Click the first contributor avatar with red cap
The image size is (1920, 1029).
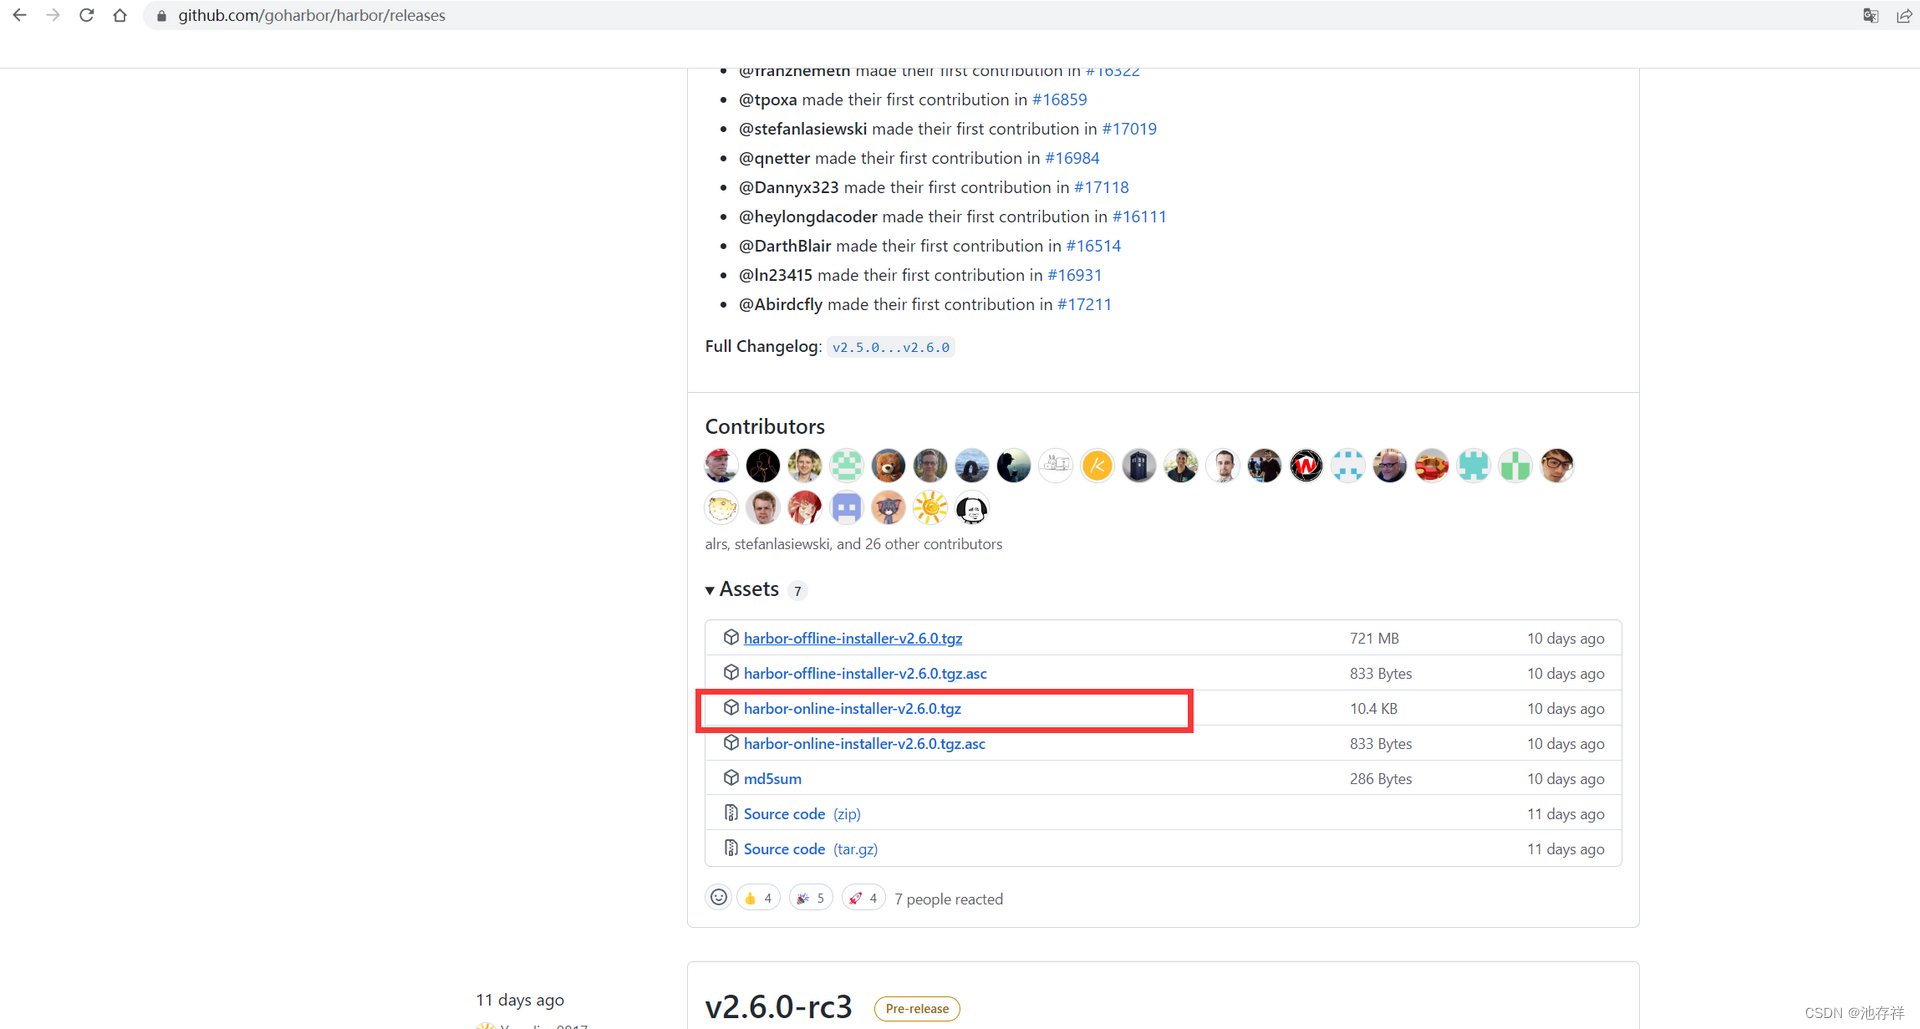pos(721,466)
